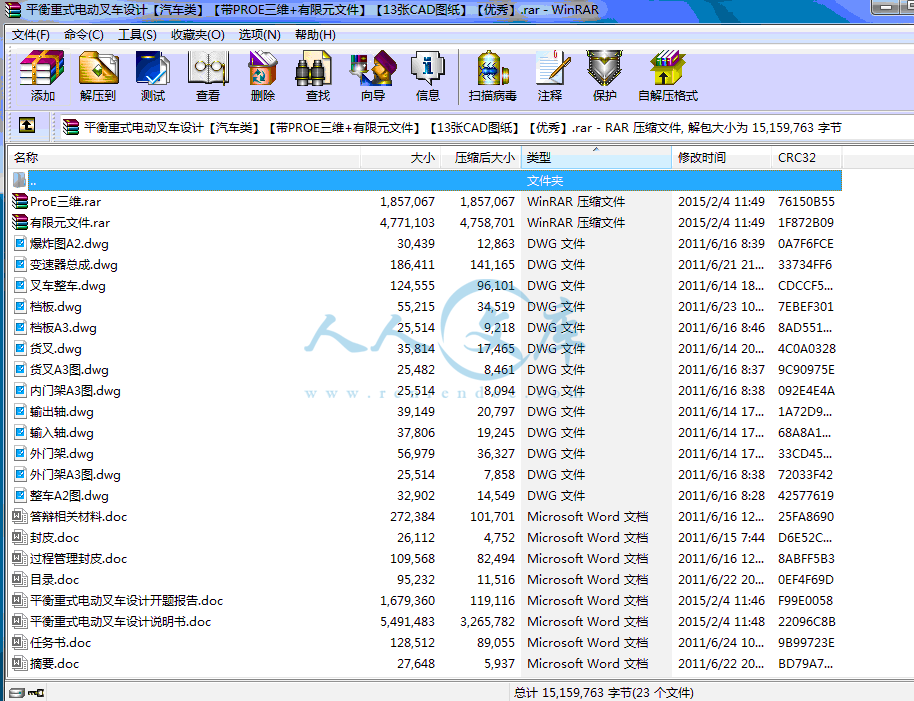
Task: Sort by CRC32 column header
Action: click(807, 157)
